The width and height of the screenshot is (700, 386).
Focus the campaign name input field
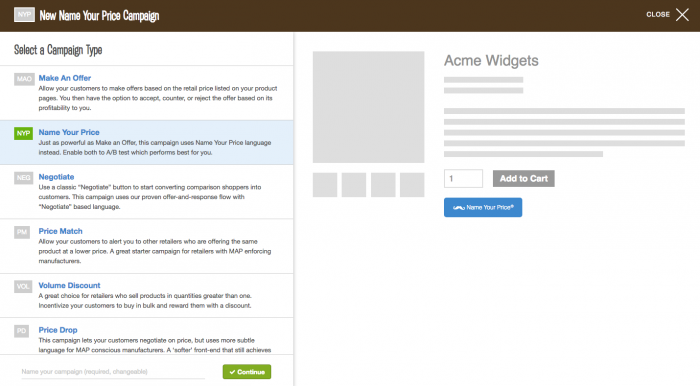[x=113, y=371]
